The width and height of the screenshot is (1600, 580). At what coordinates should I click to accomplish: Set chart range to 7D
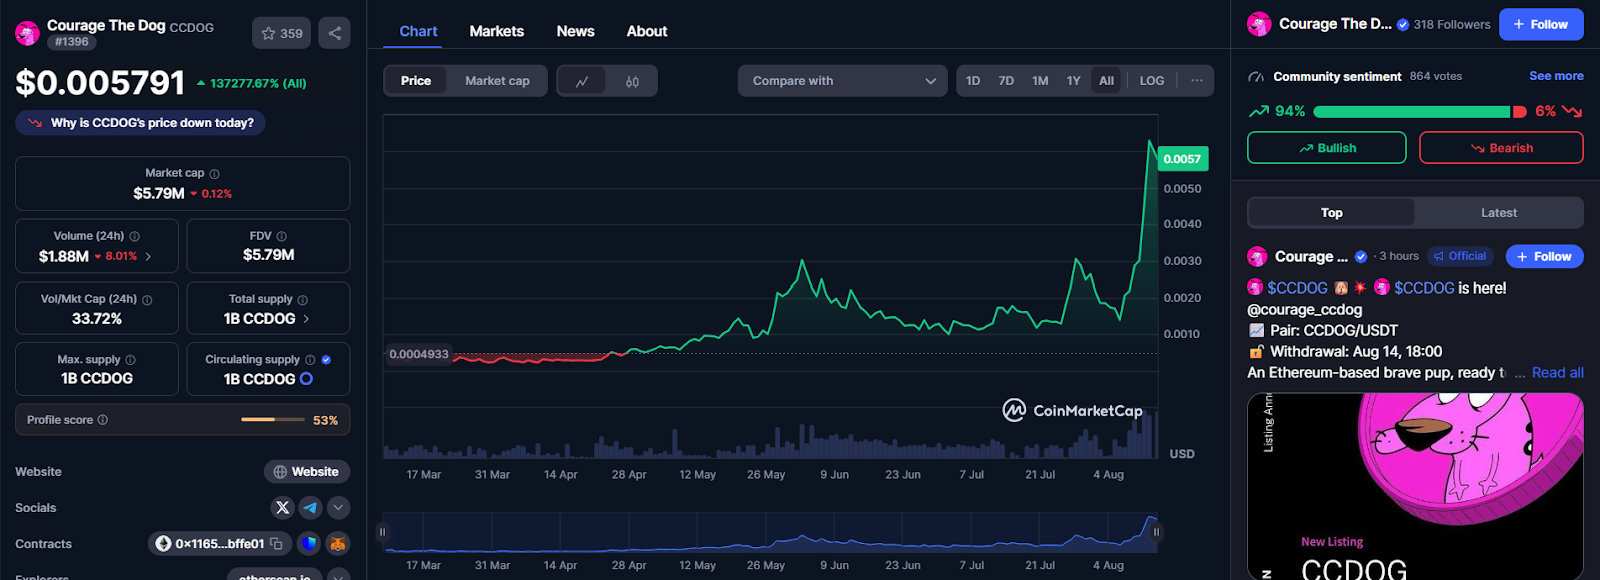pos(1006,81)
